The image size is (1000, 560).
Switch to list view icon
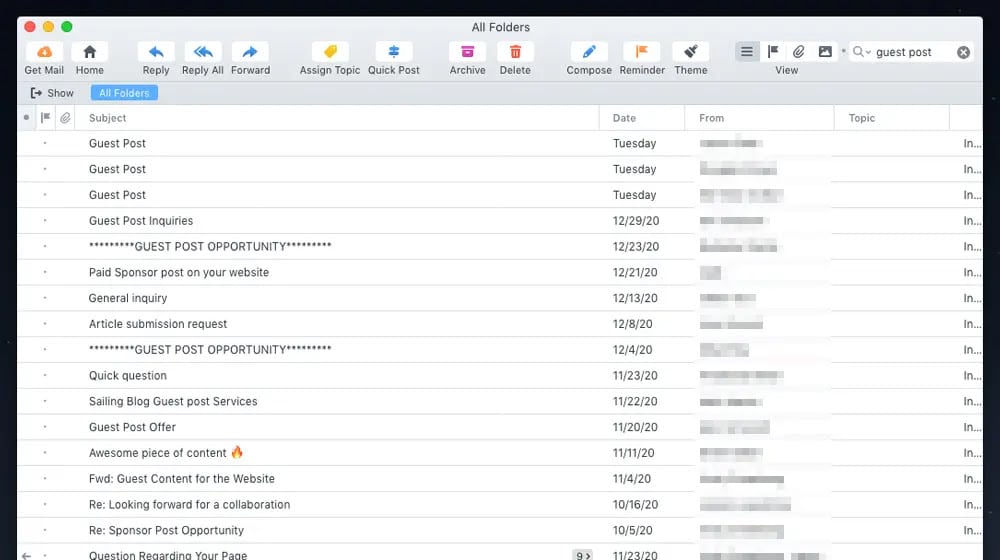point(747,52)
